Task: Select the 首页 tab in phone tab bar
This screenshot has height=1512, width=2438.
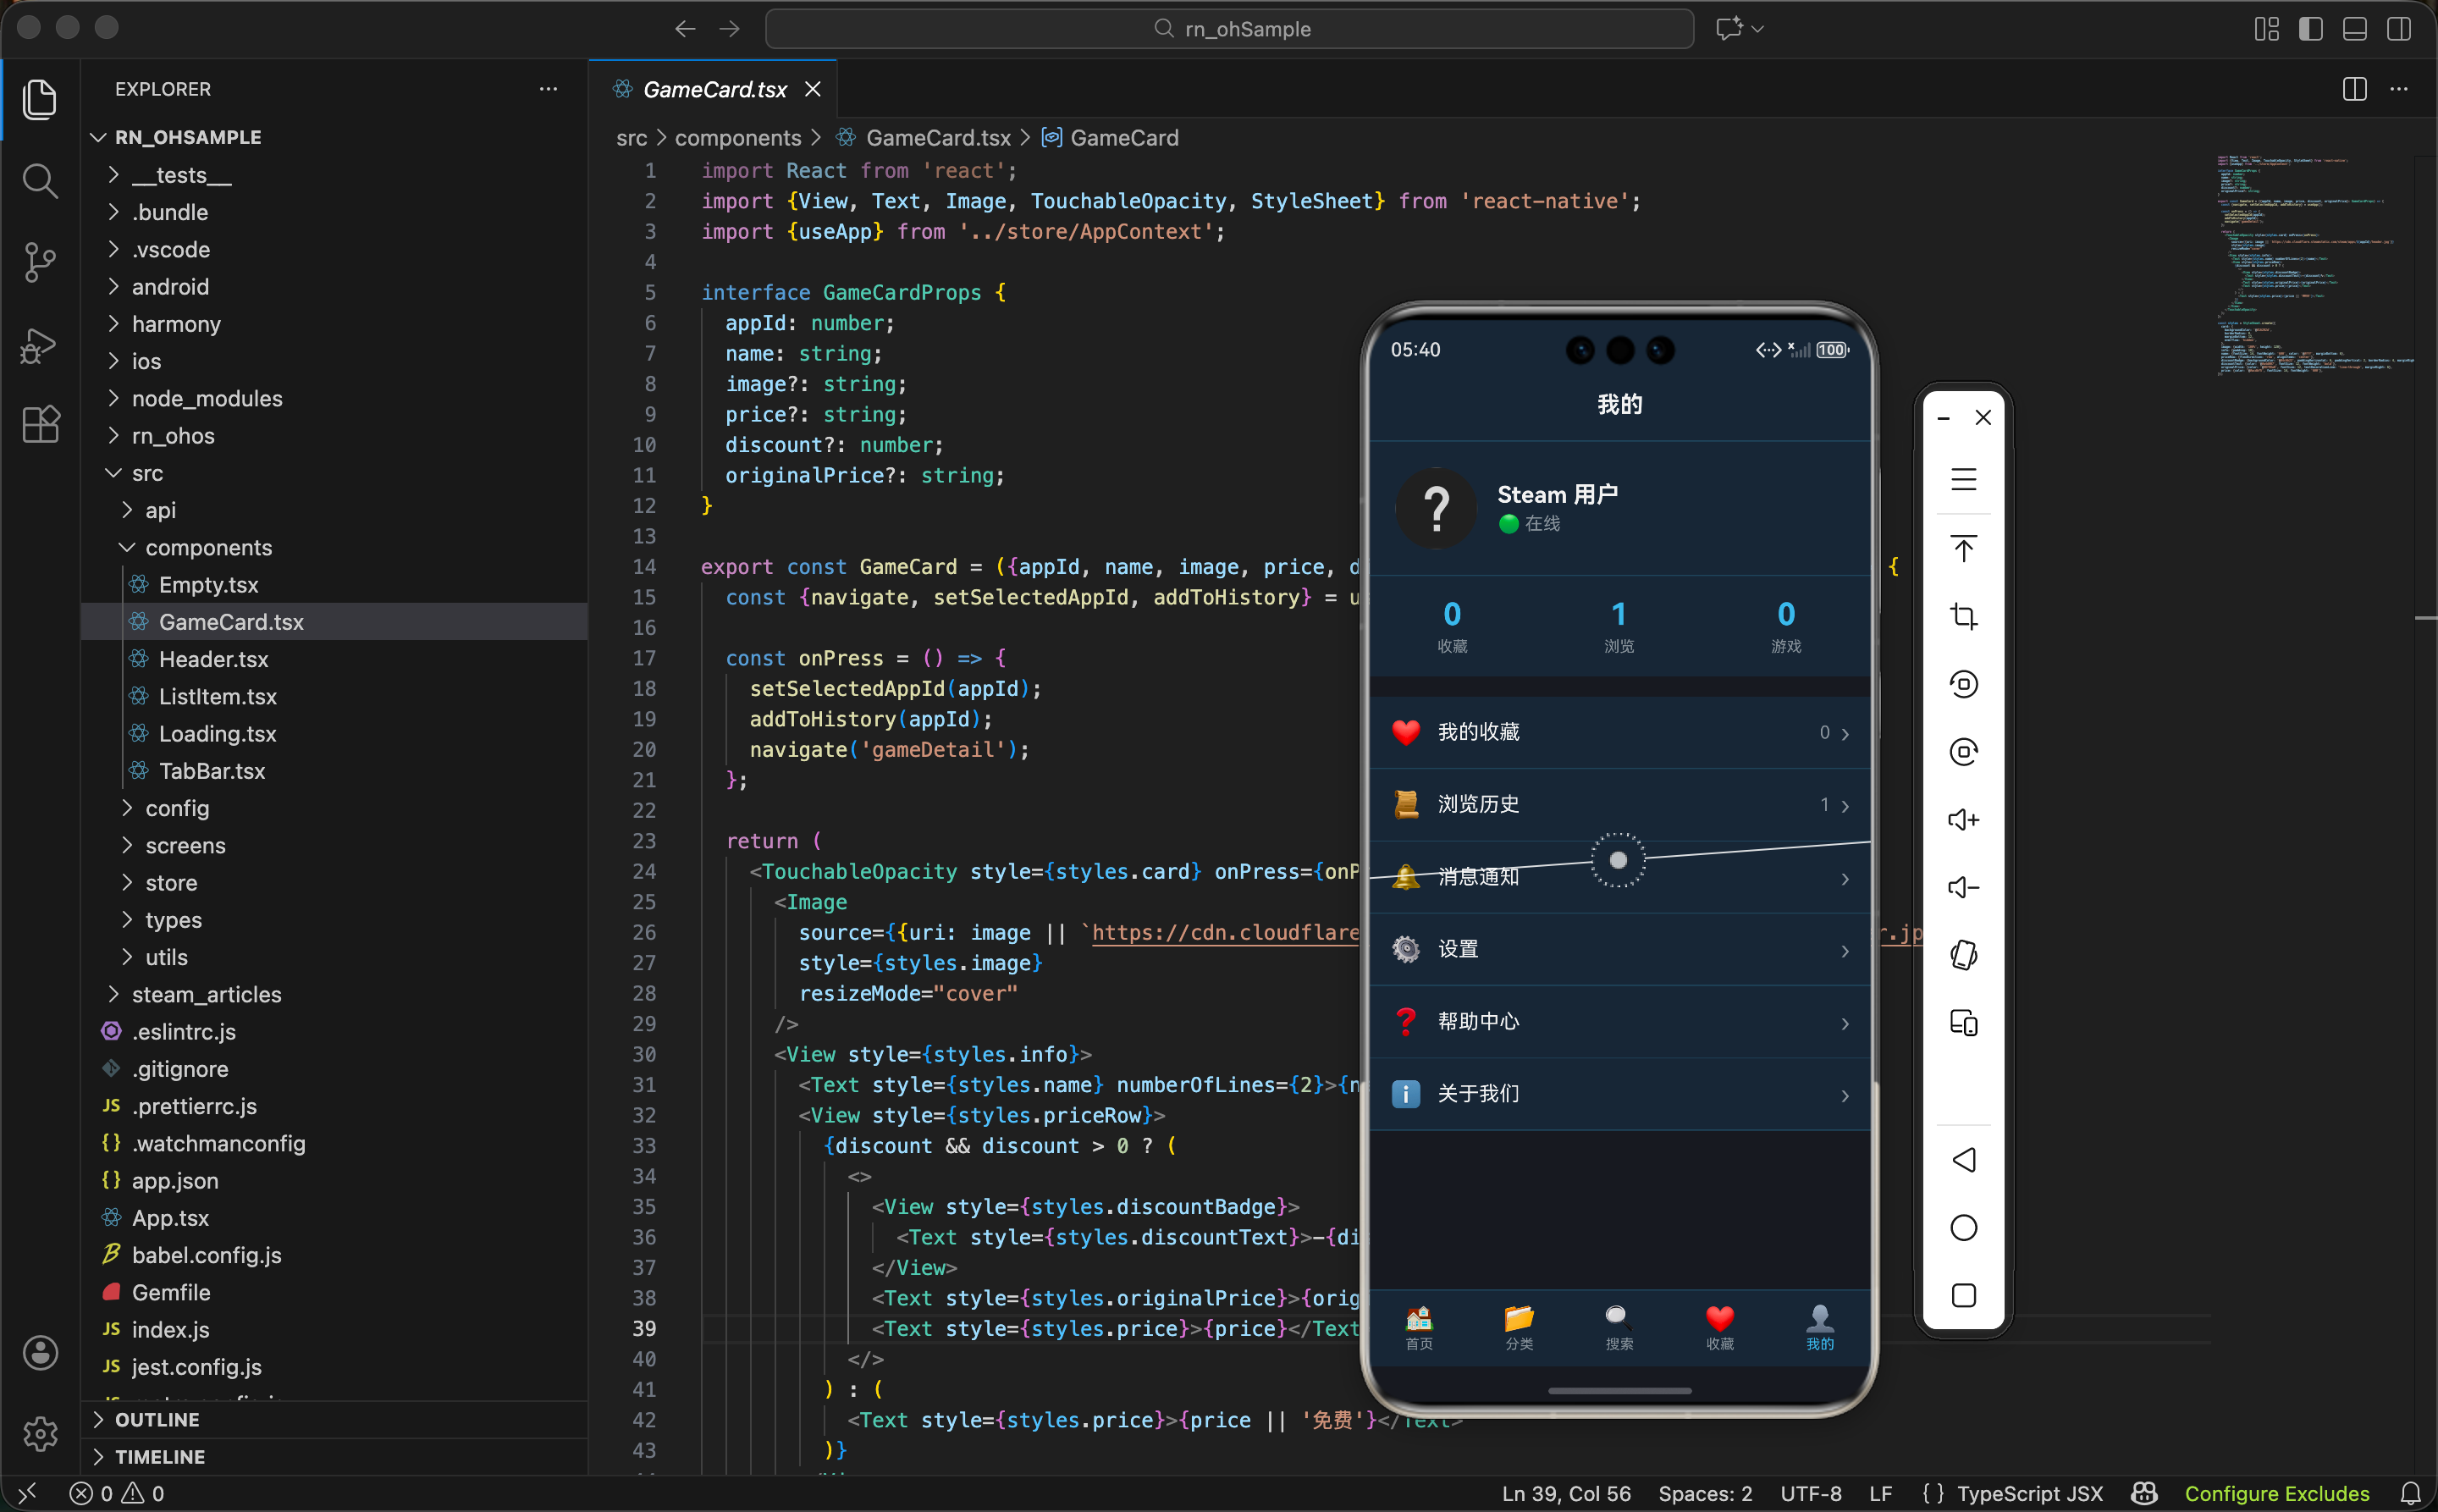Action: pos(1418,1327)
